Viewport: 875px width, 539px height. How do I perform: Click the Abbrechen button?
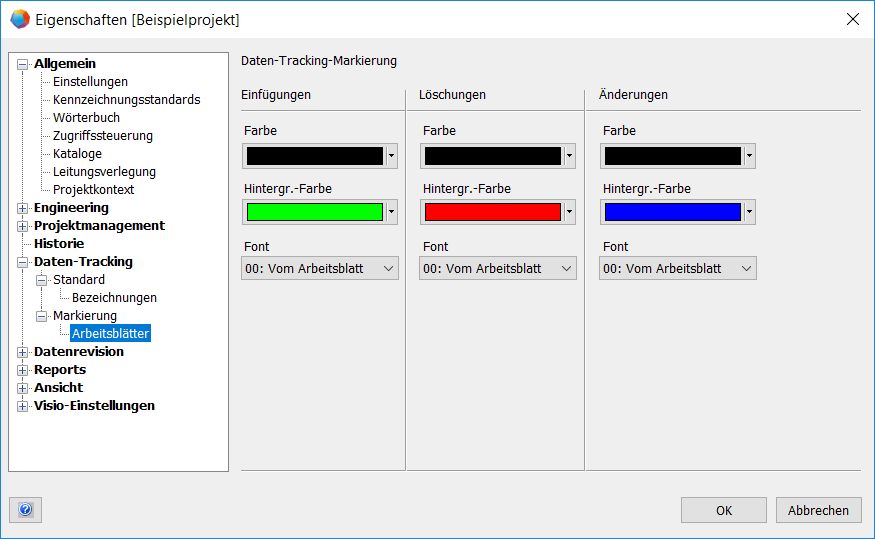pyautogui.click(x=818, y=510)
